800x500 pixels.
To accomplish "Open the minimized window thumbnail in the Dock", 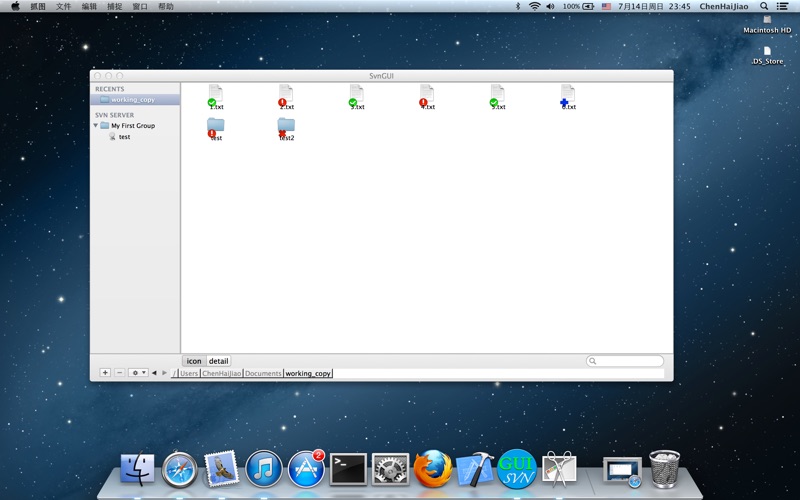I will pos(622,472).
